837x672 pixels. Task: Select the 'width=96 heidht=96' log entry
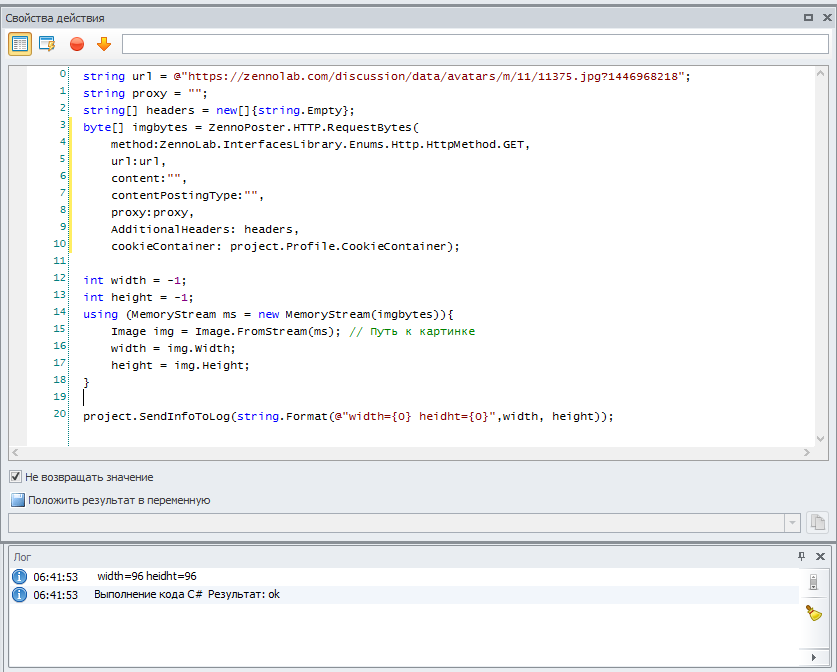(146, 577)
